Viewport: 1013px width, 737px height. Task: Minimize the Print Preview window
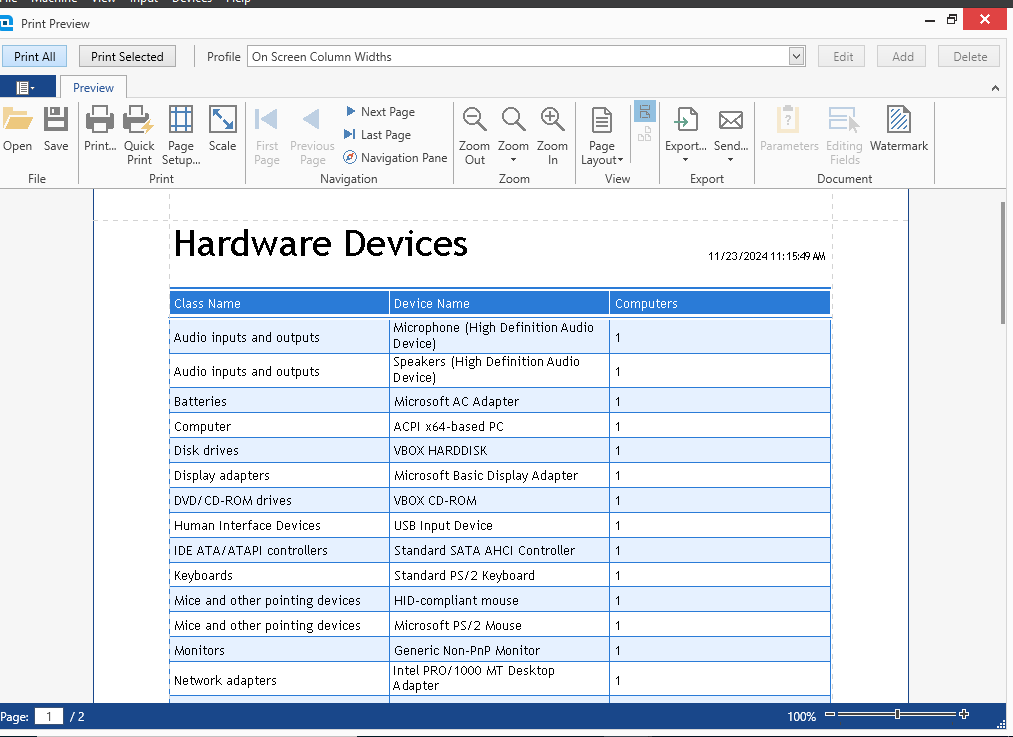pyautogui.click(x=930, y=20)
